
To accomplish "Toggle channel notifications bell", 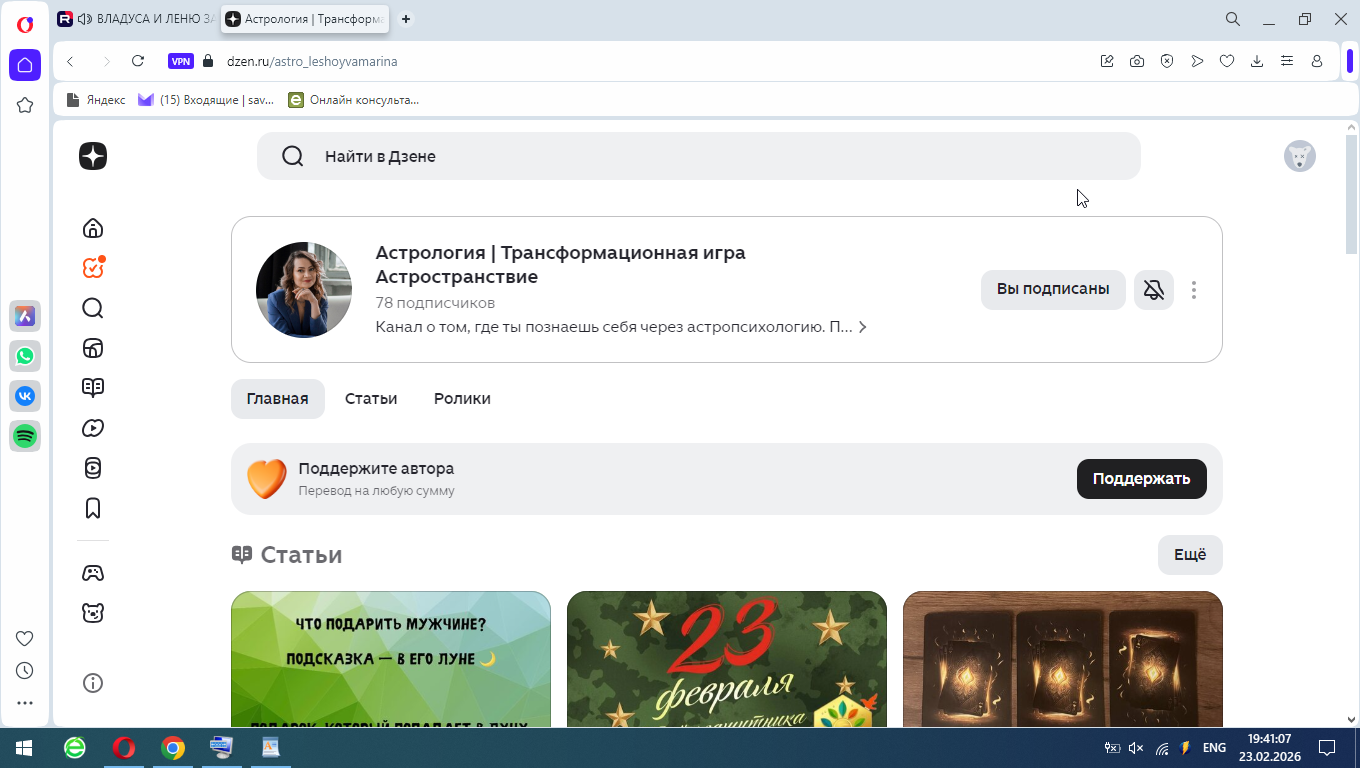I will (1154, 290).
